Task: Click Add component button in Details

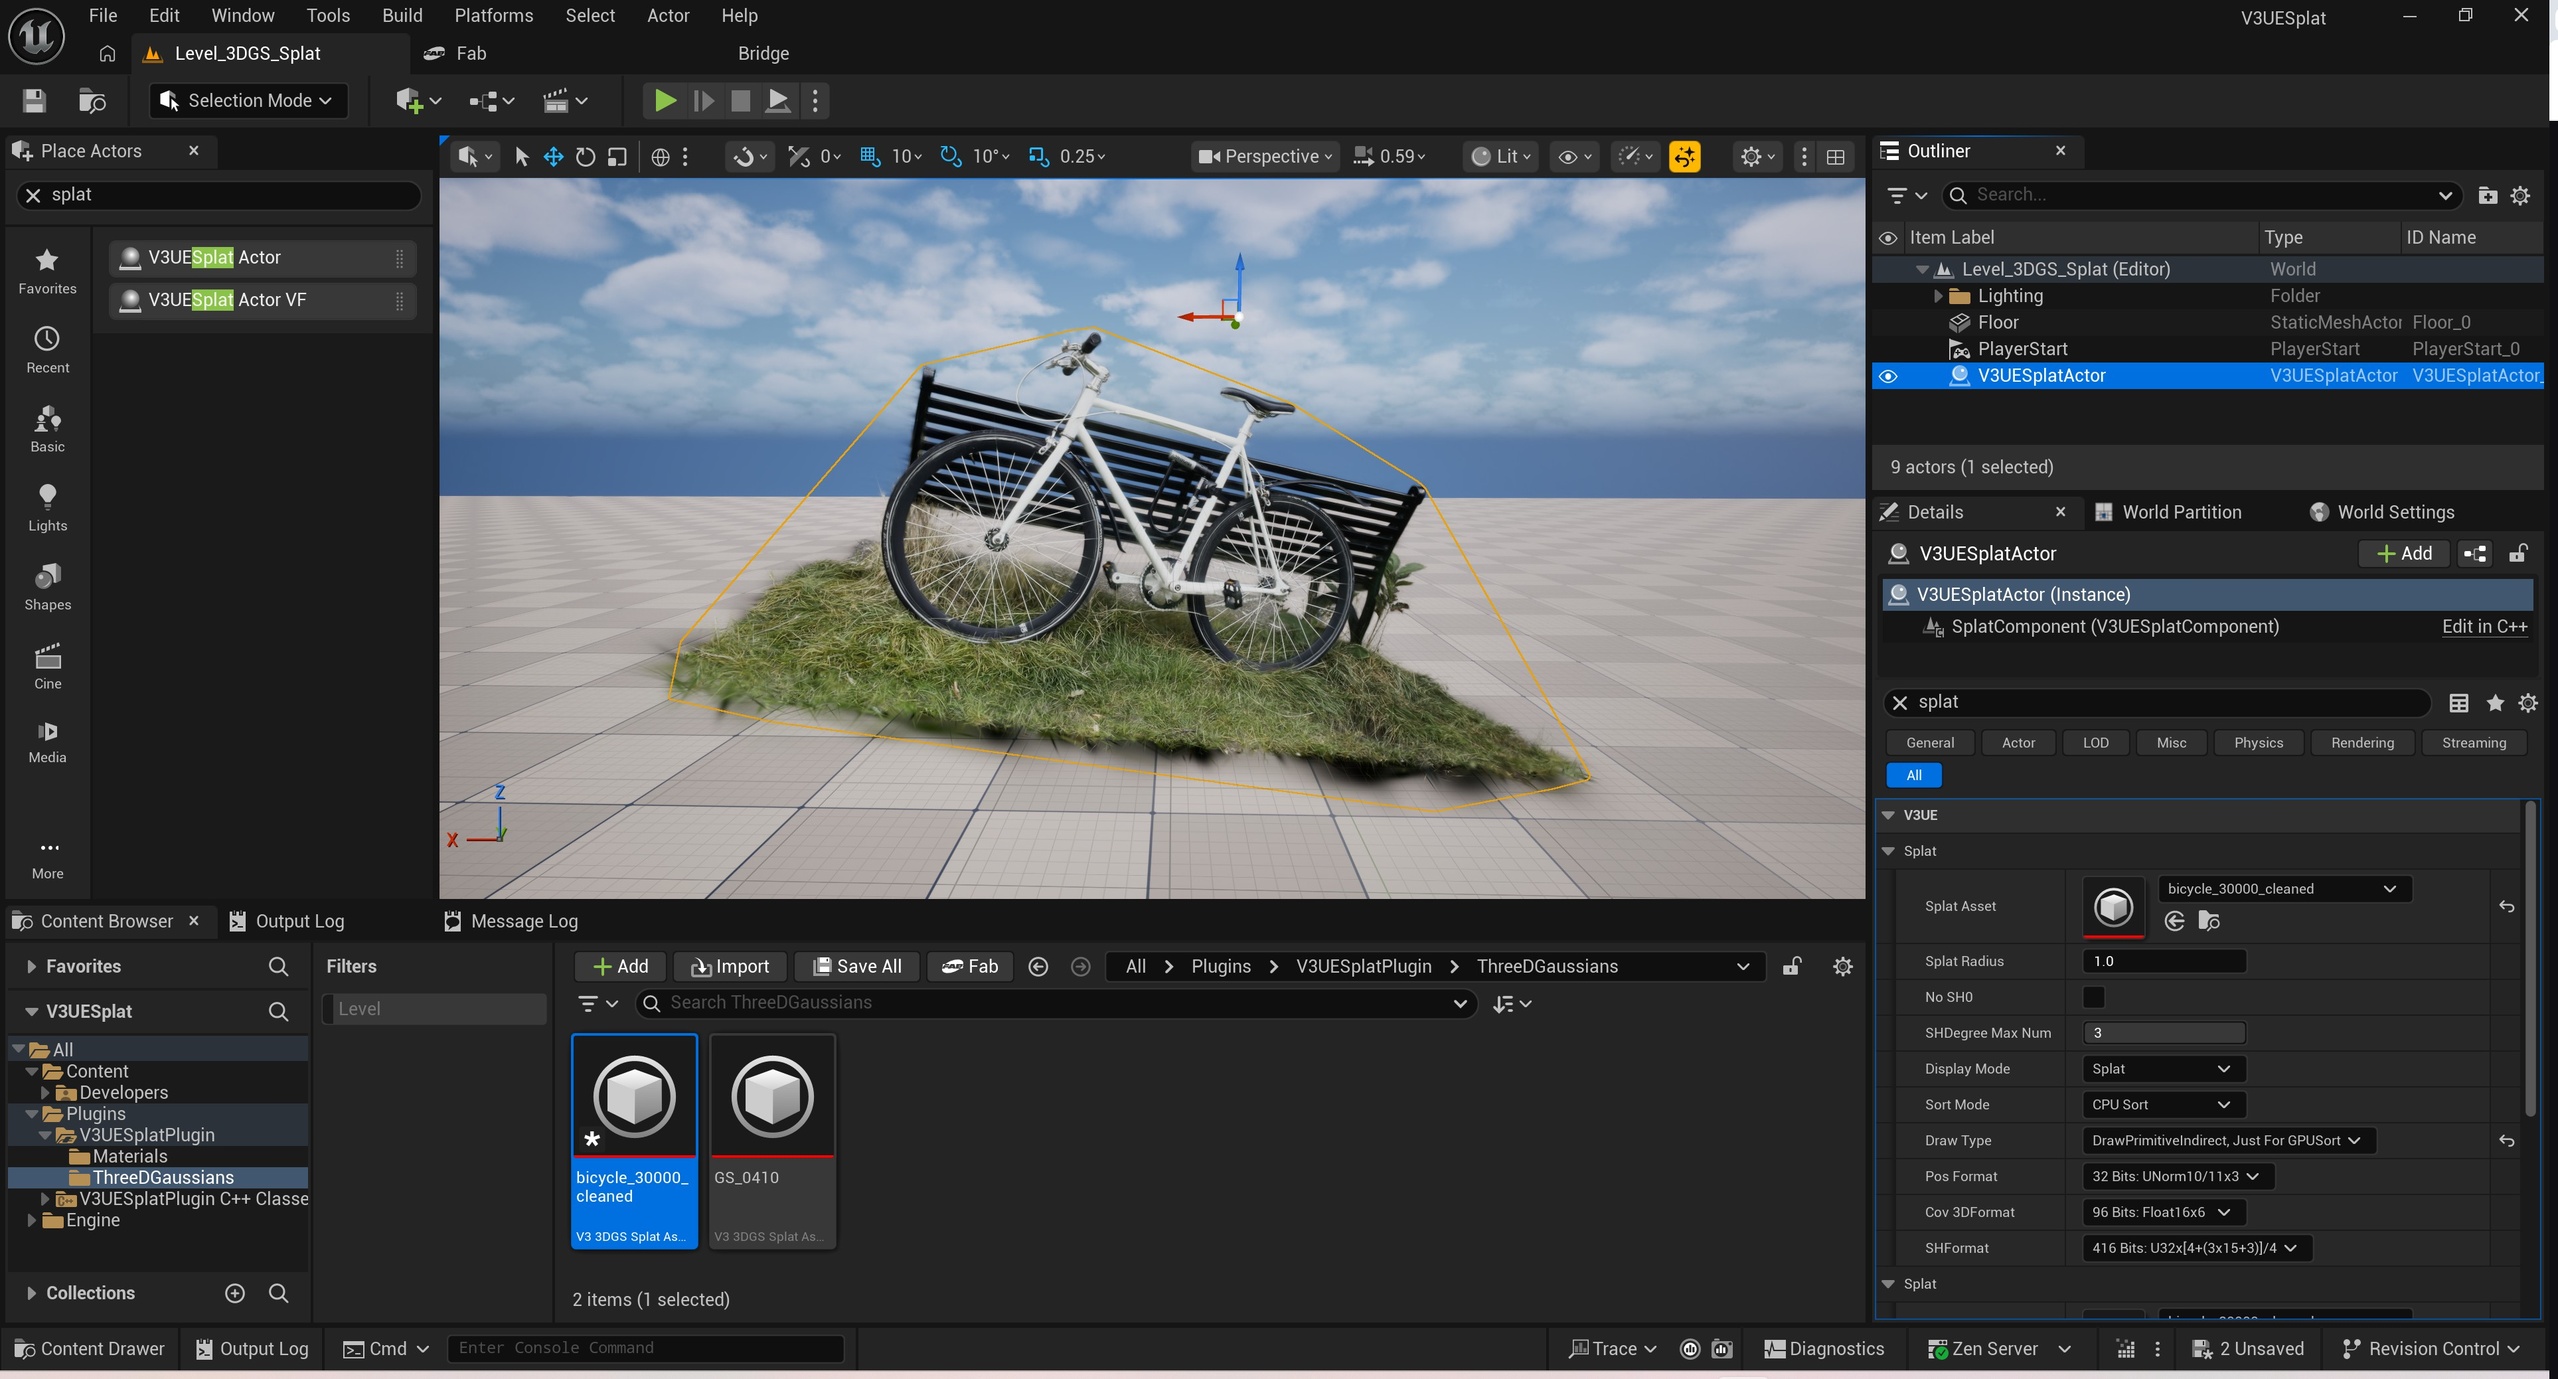Action: (2403, 553)
